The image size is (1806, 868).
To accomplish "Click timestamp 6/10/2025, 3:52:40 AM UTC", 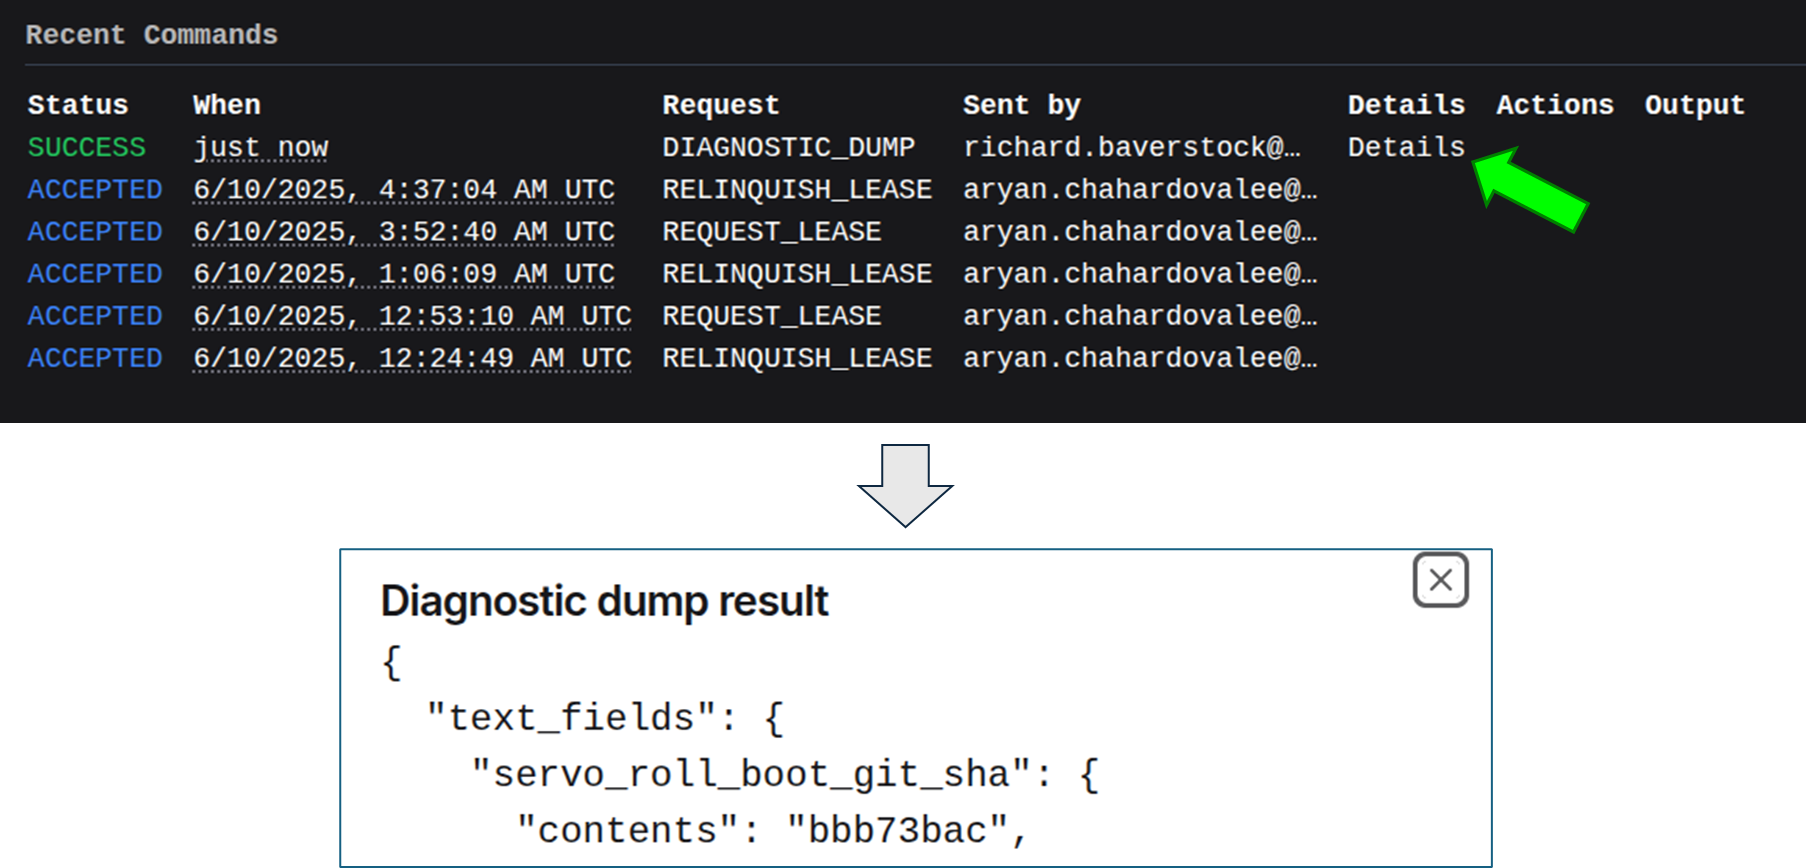I will [x=404, y=231].
